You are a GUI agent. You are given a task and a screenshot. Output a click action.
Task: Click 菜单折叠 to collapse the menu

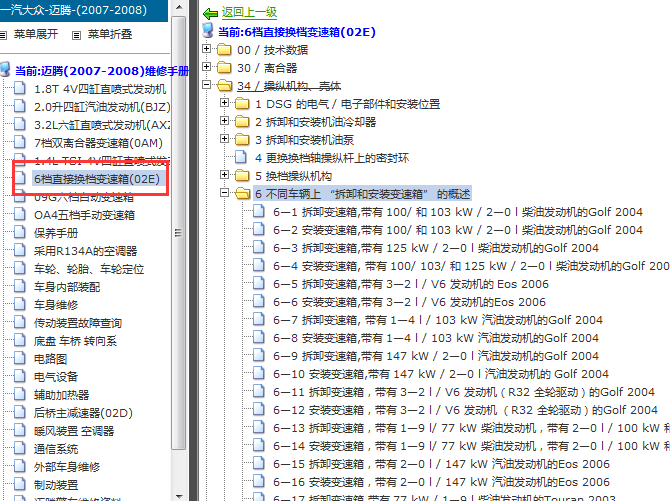(x=110, y=34)
